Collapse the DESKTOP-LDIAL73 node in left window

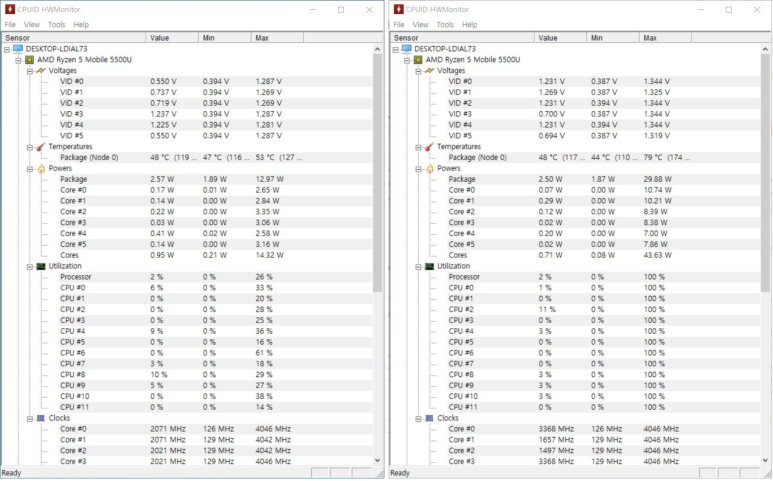(x=7, y=49)
